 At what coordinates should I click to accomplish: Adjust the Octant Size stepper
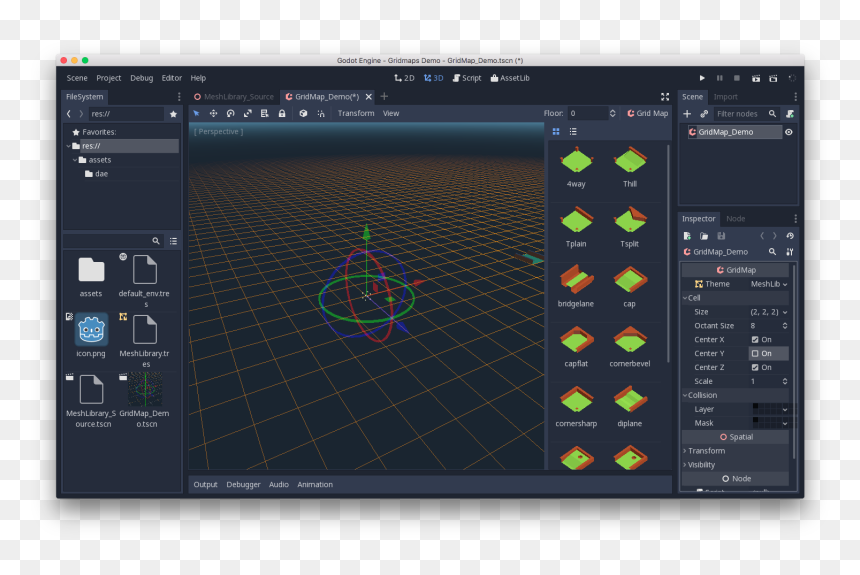[785, 325]
